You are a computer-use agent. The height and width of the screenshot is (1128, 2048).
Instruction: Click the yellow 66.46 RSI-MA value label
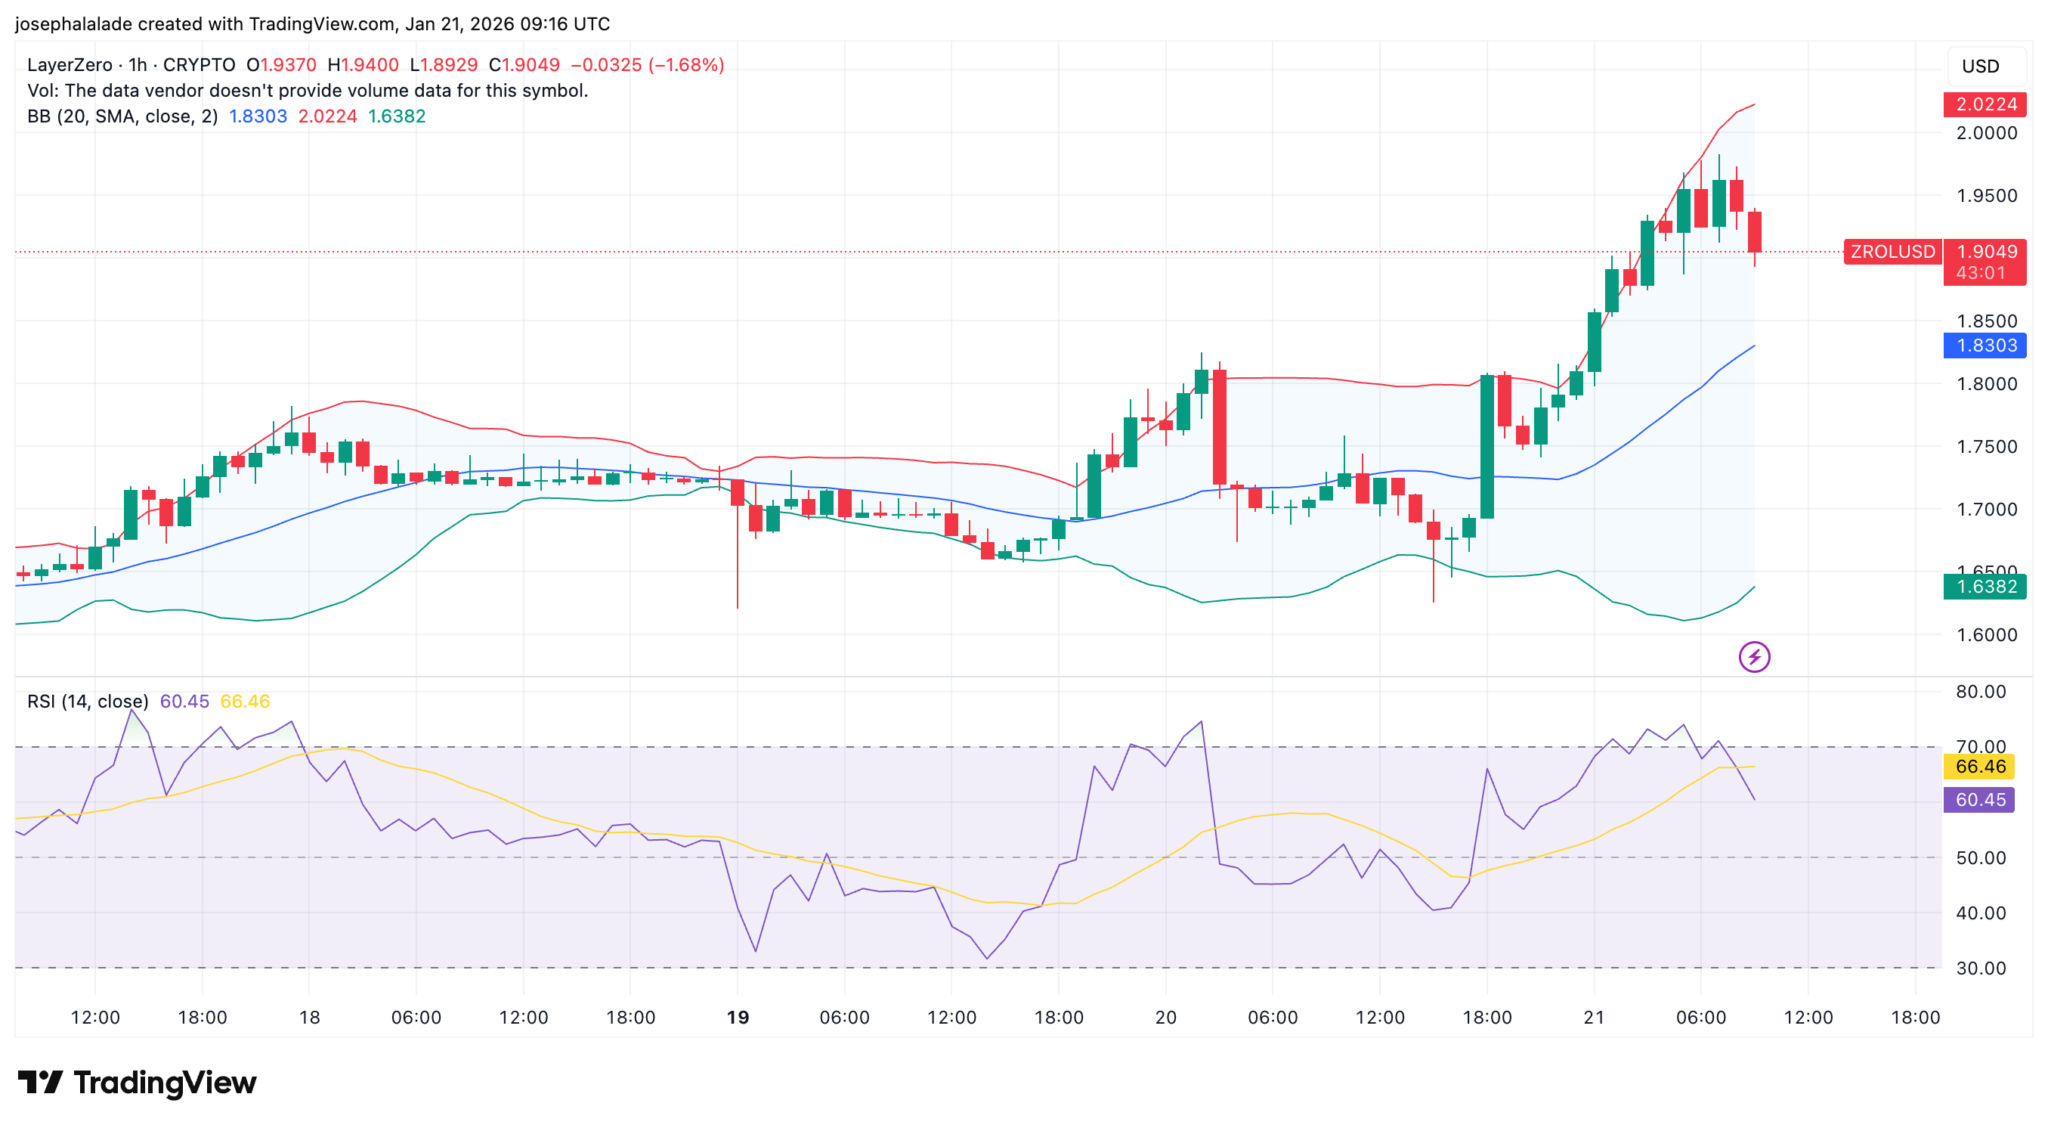click(1980, 767)
